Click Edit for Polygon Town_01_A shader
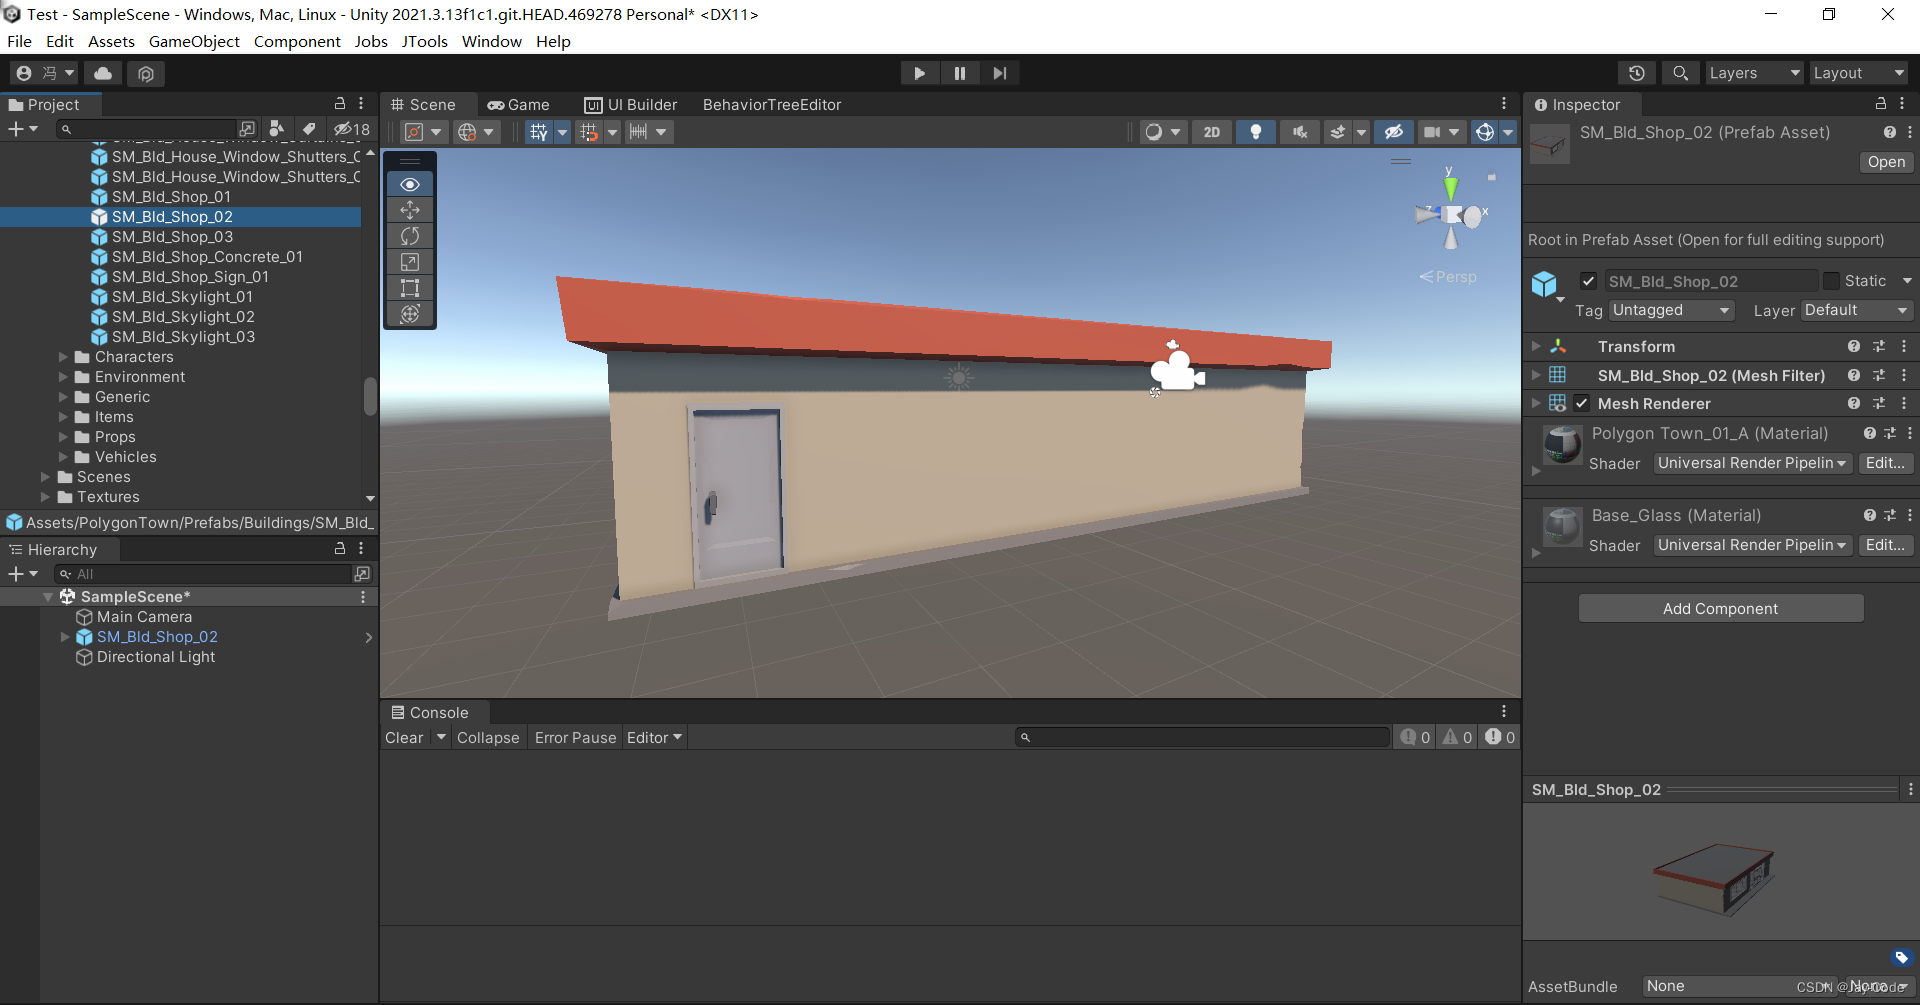 coord(1885,463)
